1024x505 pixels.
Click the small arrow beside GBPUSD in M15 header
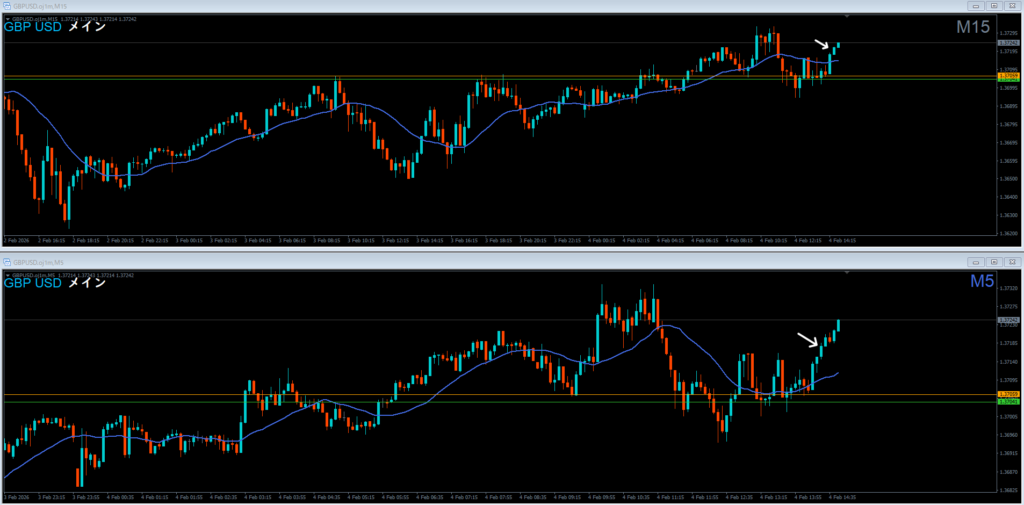pyautogui.click(x=8, y=17)
